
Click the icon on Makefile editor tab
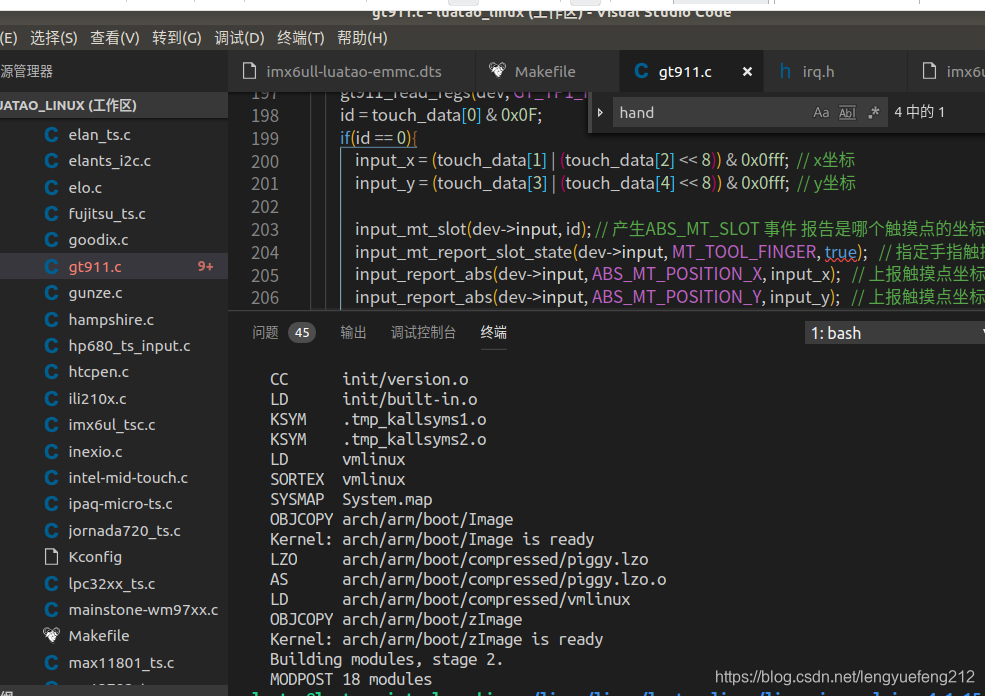pyautogui.click(x=497, y=70)
